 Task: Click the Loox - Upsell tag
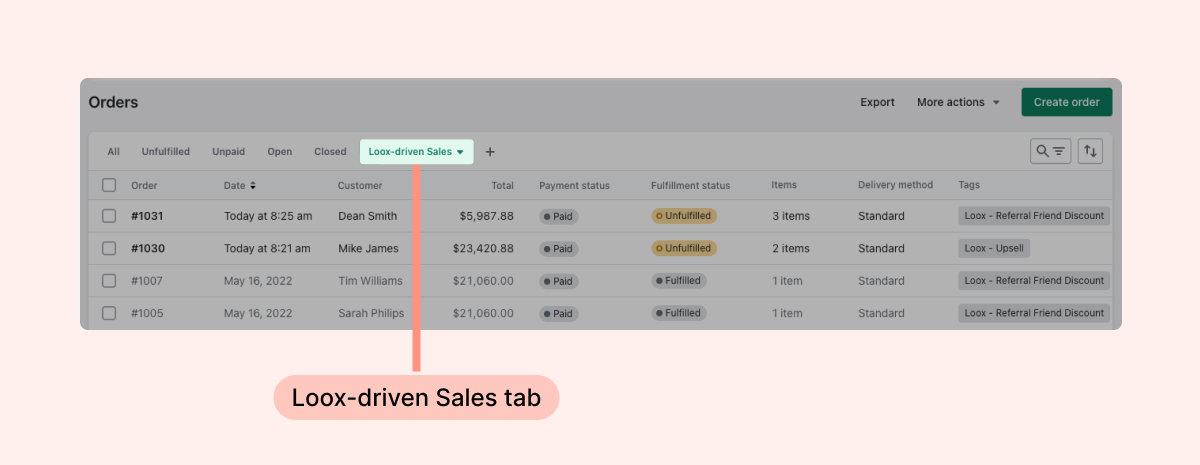[x=994, y=248]
